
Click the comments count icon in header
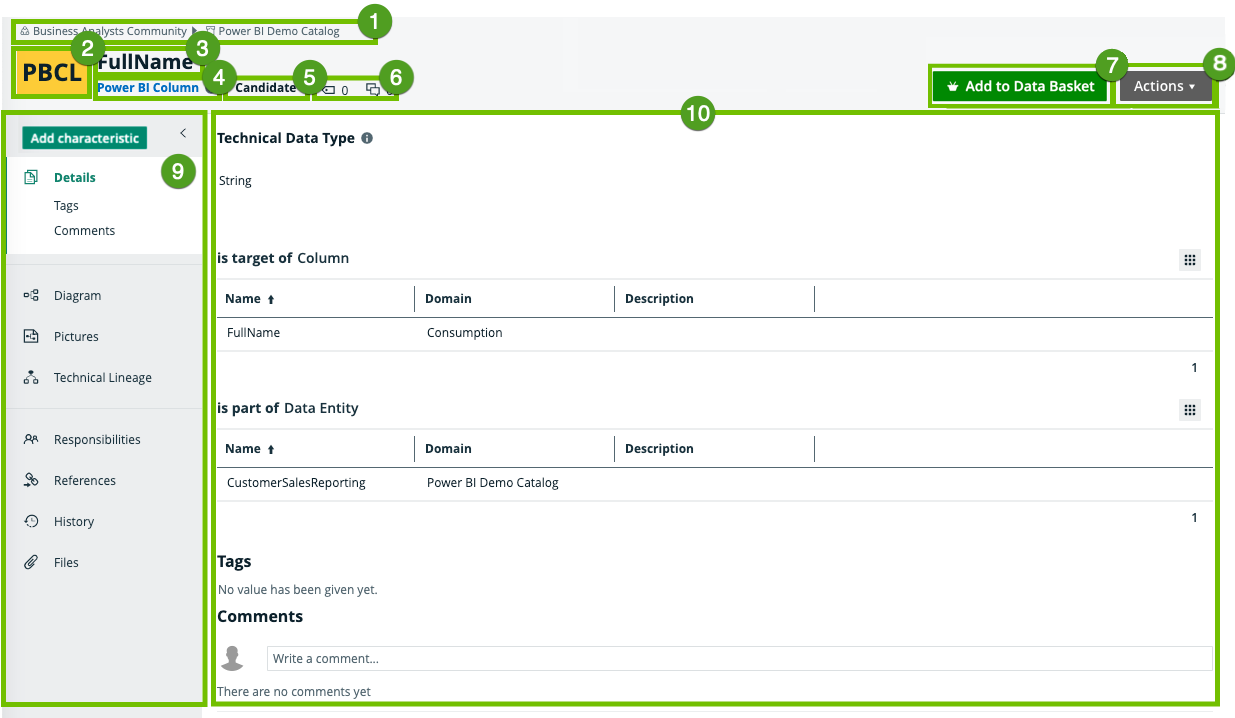tap(373, 90)
